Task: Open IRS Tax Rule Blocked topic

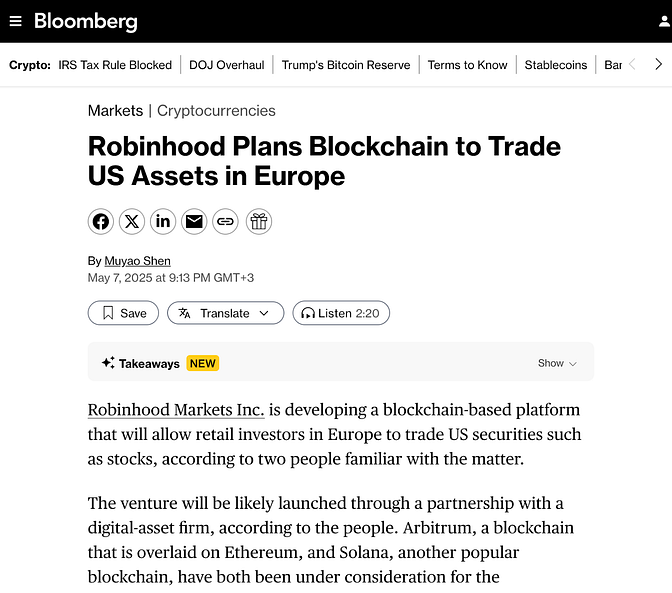Action: click(x=115, y=65)
